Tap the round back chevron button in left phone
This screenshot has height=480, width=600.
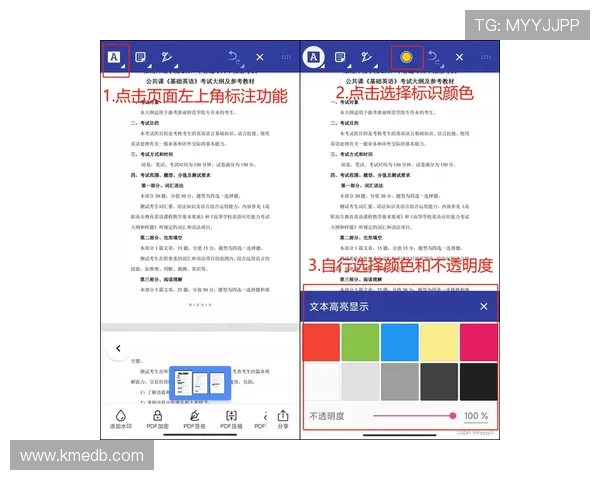pos(118,348)
